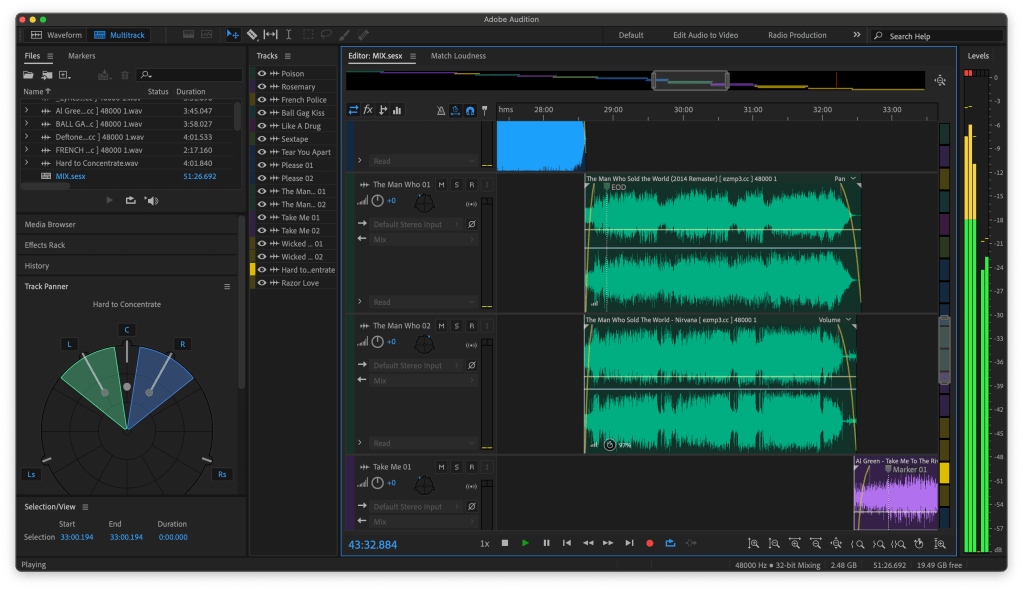This screenshot has width=1023, height=590.
Task: Open the fx effects view in editor
Action: 368,110
